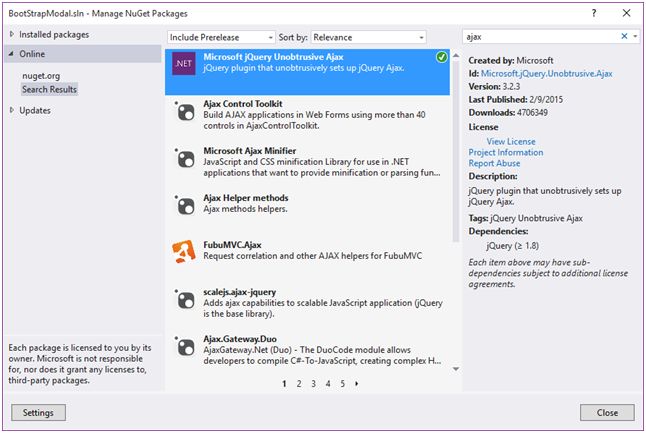
Task: Go to results page 2
Action: [x=299, y=384]
